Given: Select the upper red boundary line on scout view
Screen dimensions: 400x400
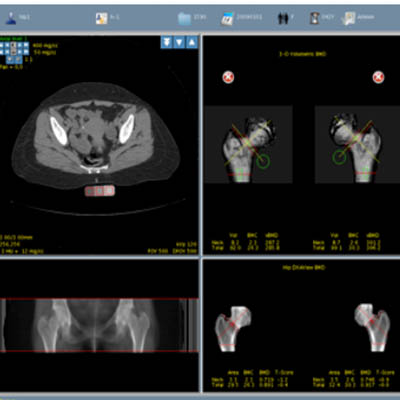Looking at the screenshot, I should (x=100, y=299).
